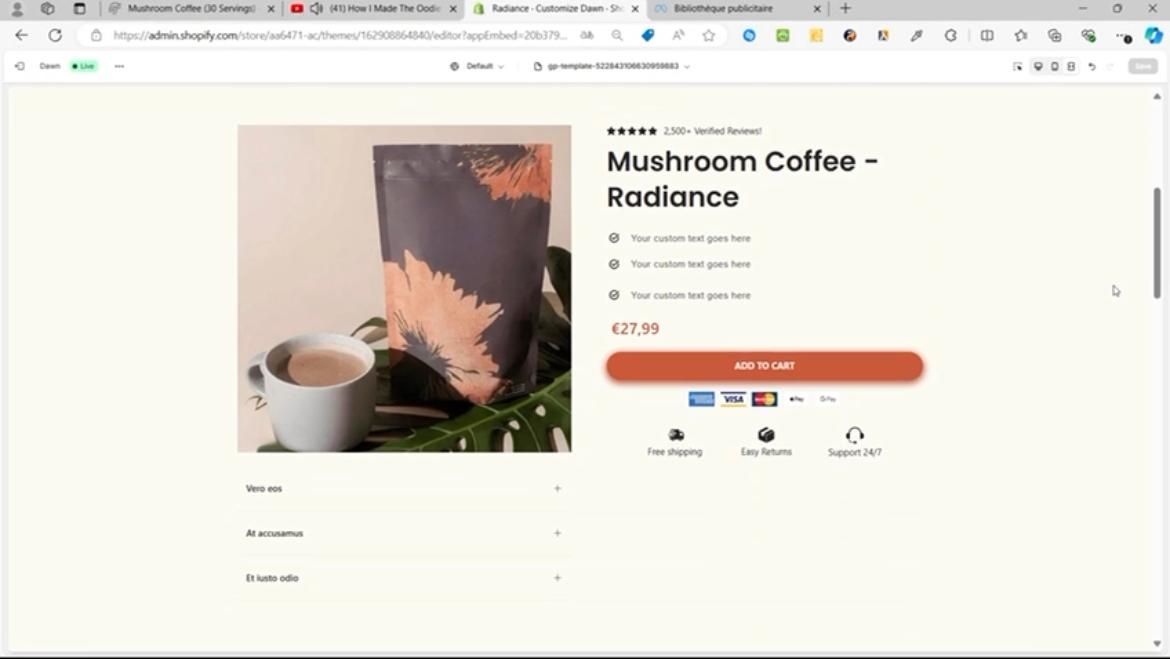Click the blue circle extension icon
The width and height of the screenshot is (1170, 659).
[749, 35]
